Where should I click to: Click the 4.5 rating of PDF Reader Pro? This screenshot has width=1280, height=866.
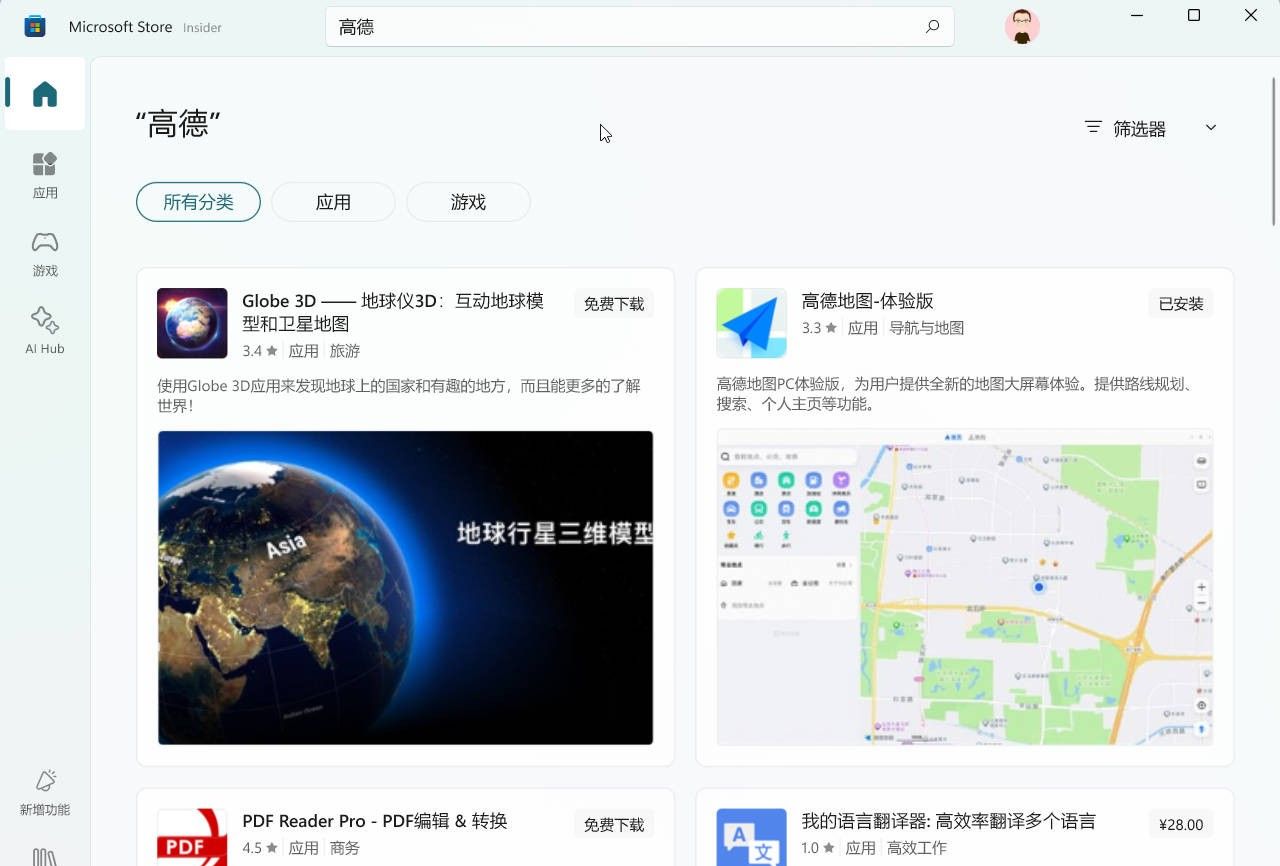pyautogui.click(x=260, y=848)
